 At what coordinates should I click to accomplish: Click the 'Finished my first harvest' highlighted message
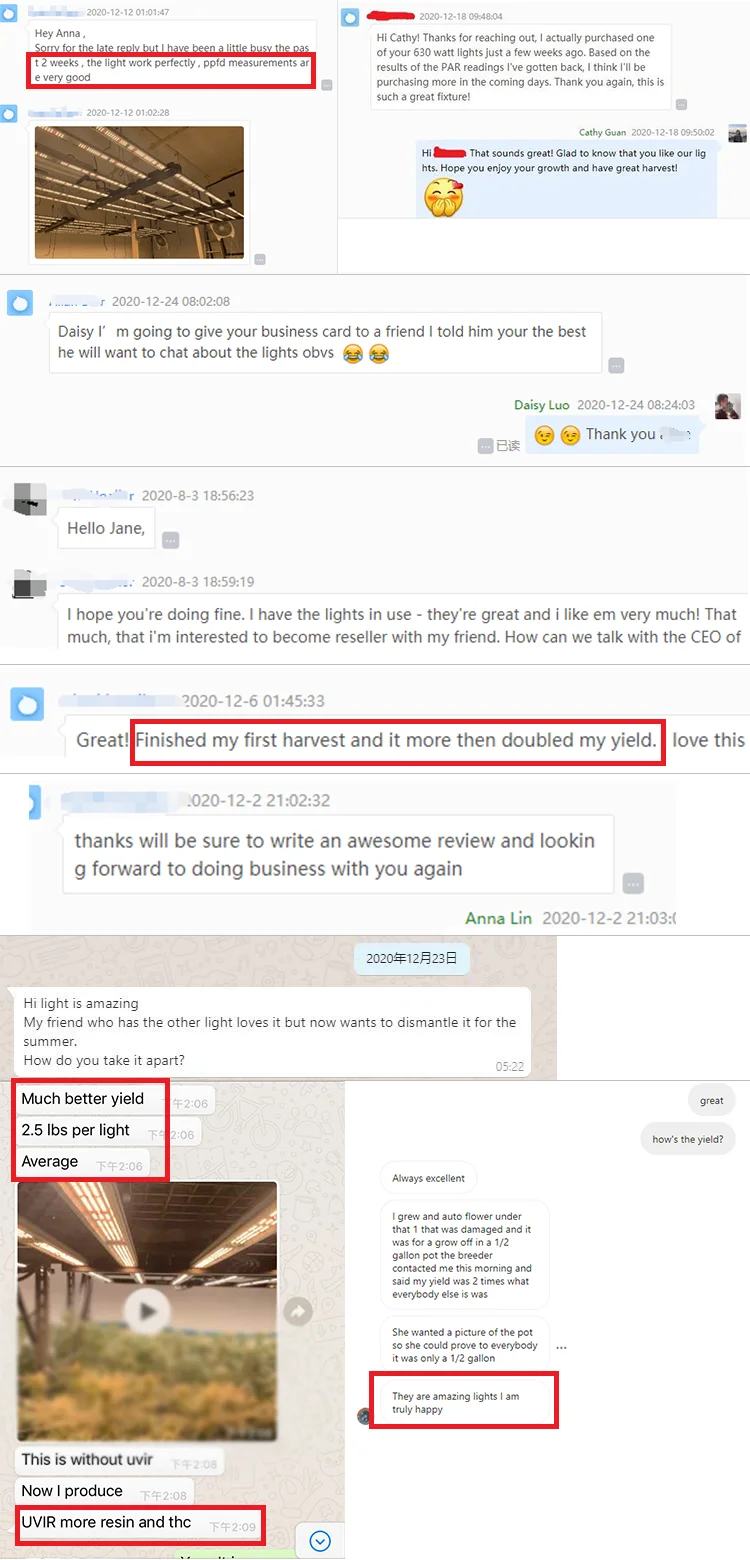click(x=397, y=740)
